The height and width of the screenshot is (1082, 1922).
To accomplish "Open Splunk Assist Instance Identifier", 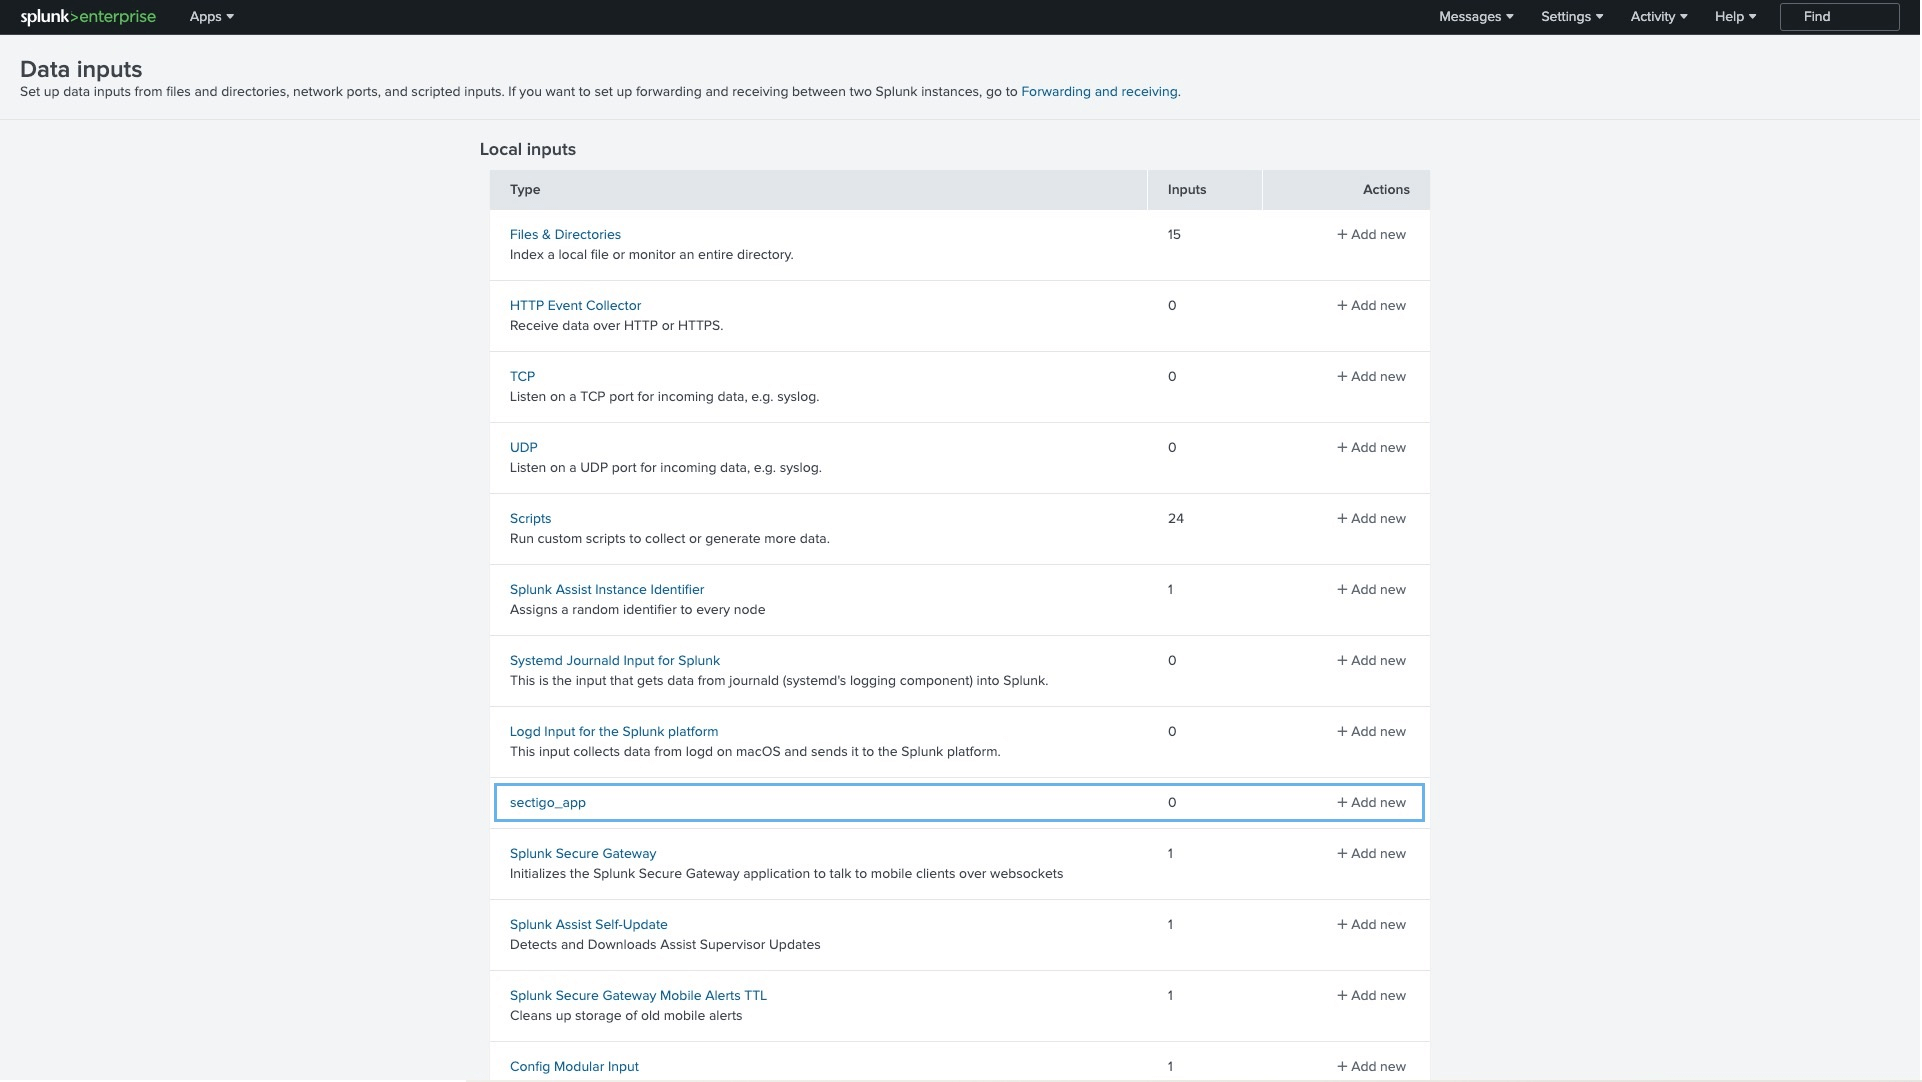I will (x=607, y=590).
